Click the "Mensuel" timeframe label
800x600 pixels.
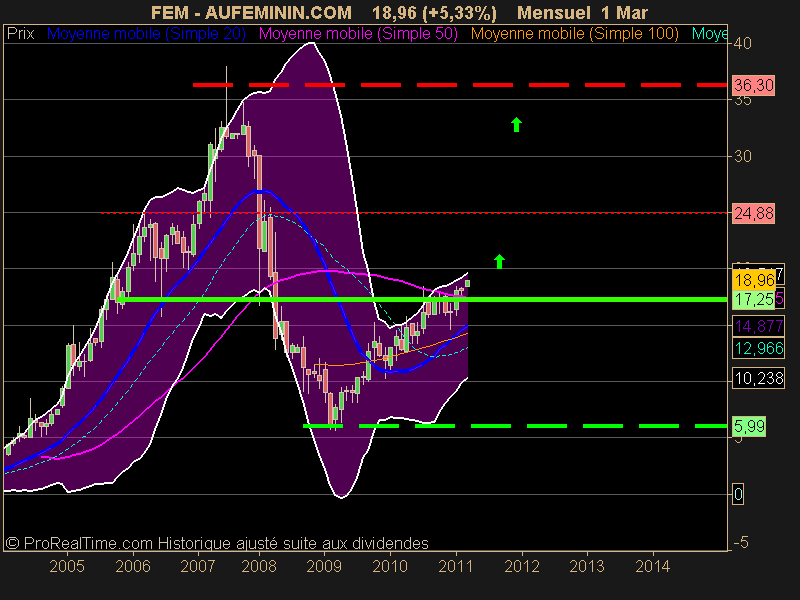(554, 12)
